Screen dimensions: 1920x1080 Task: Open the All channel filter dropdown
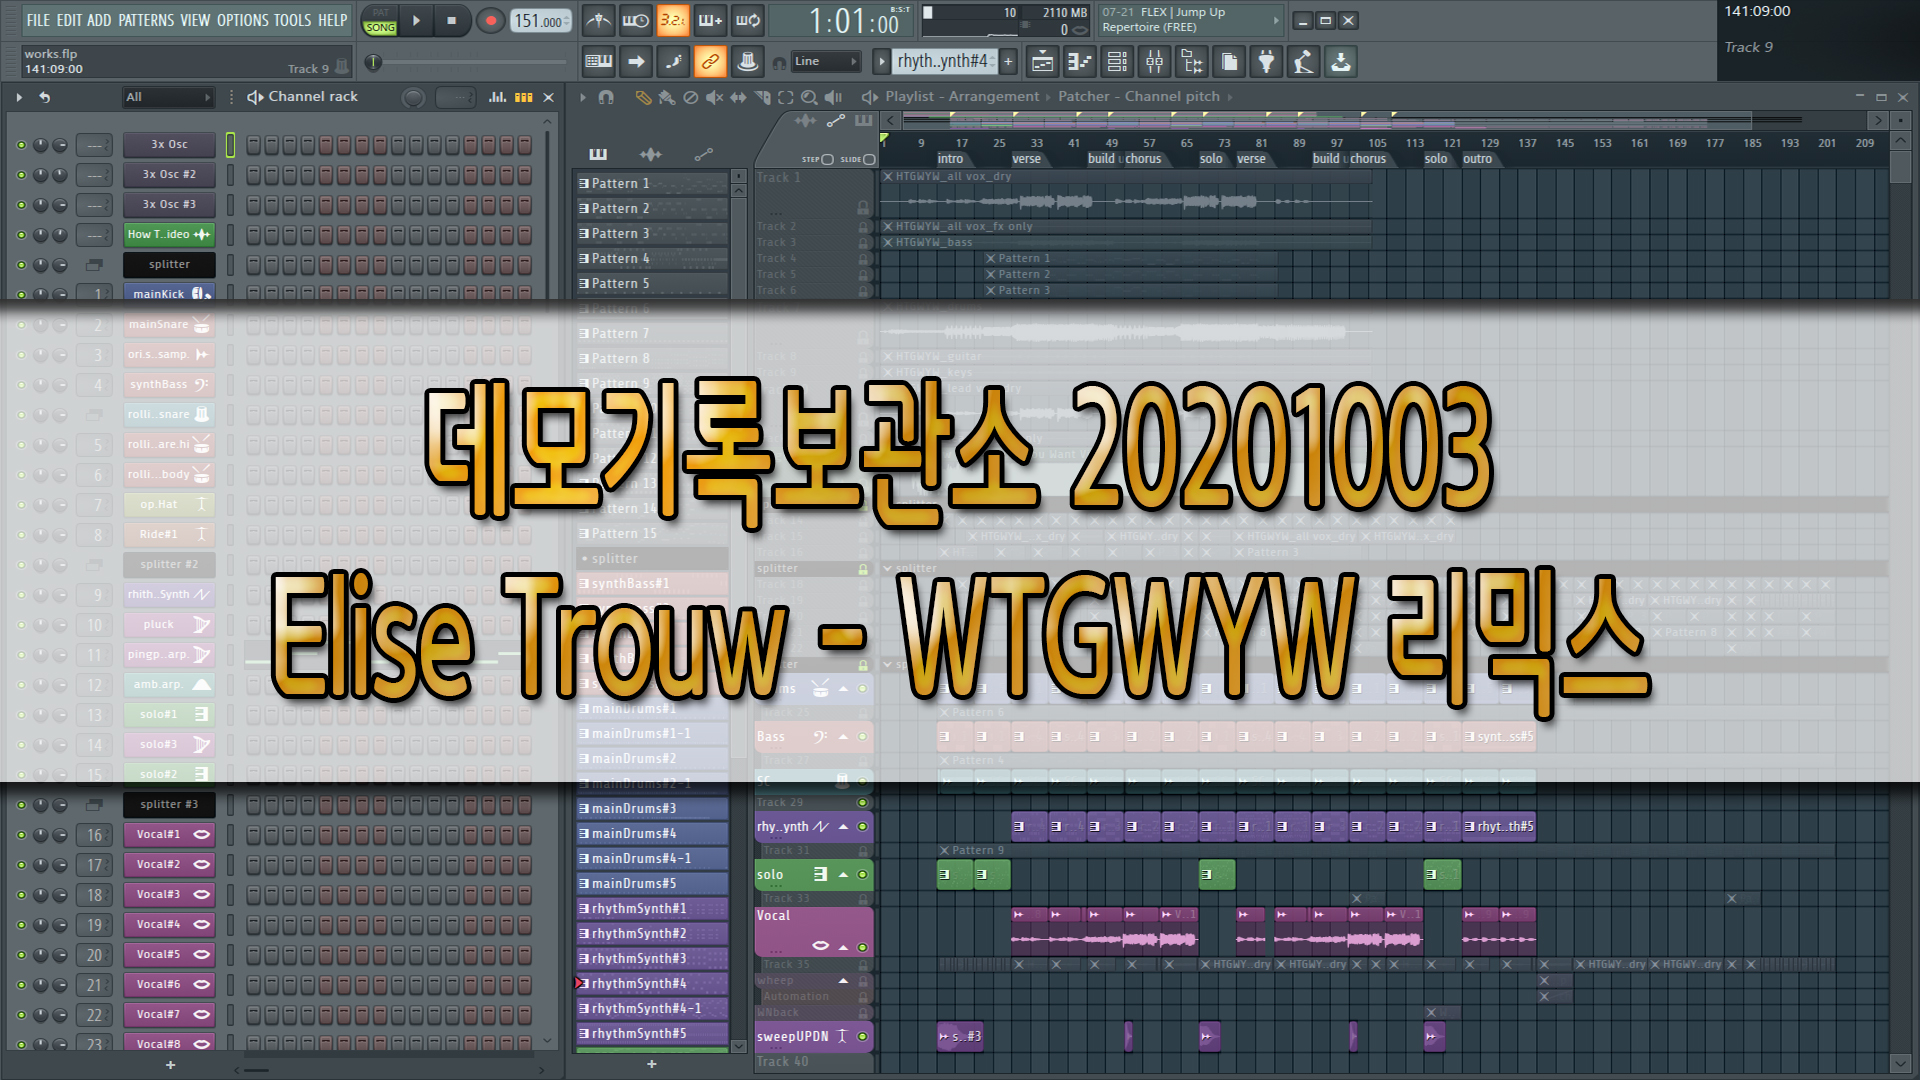point(168,97)
